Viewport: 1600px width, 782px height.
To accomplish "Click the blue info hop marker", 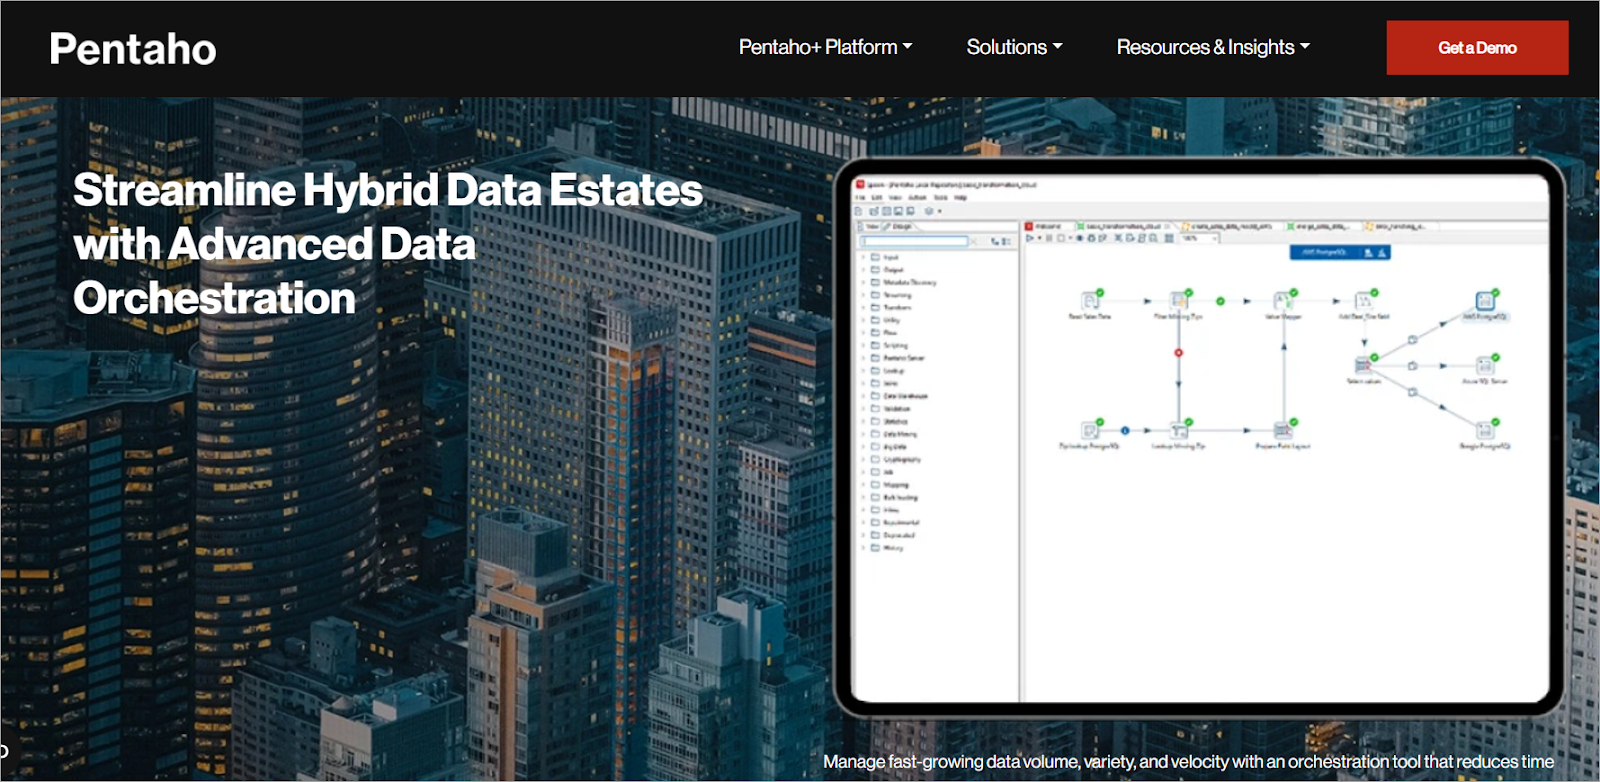I will coord(1125,430).
